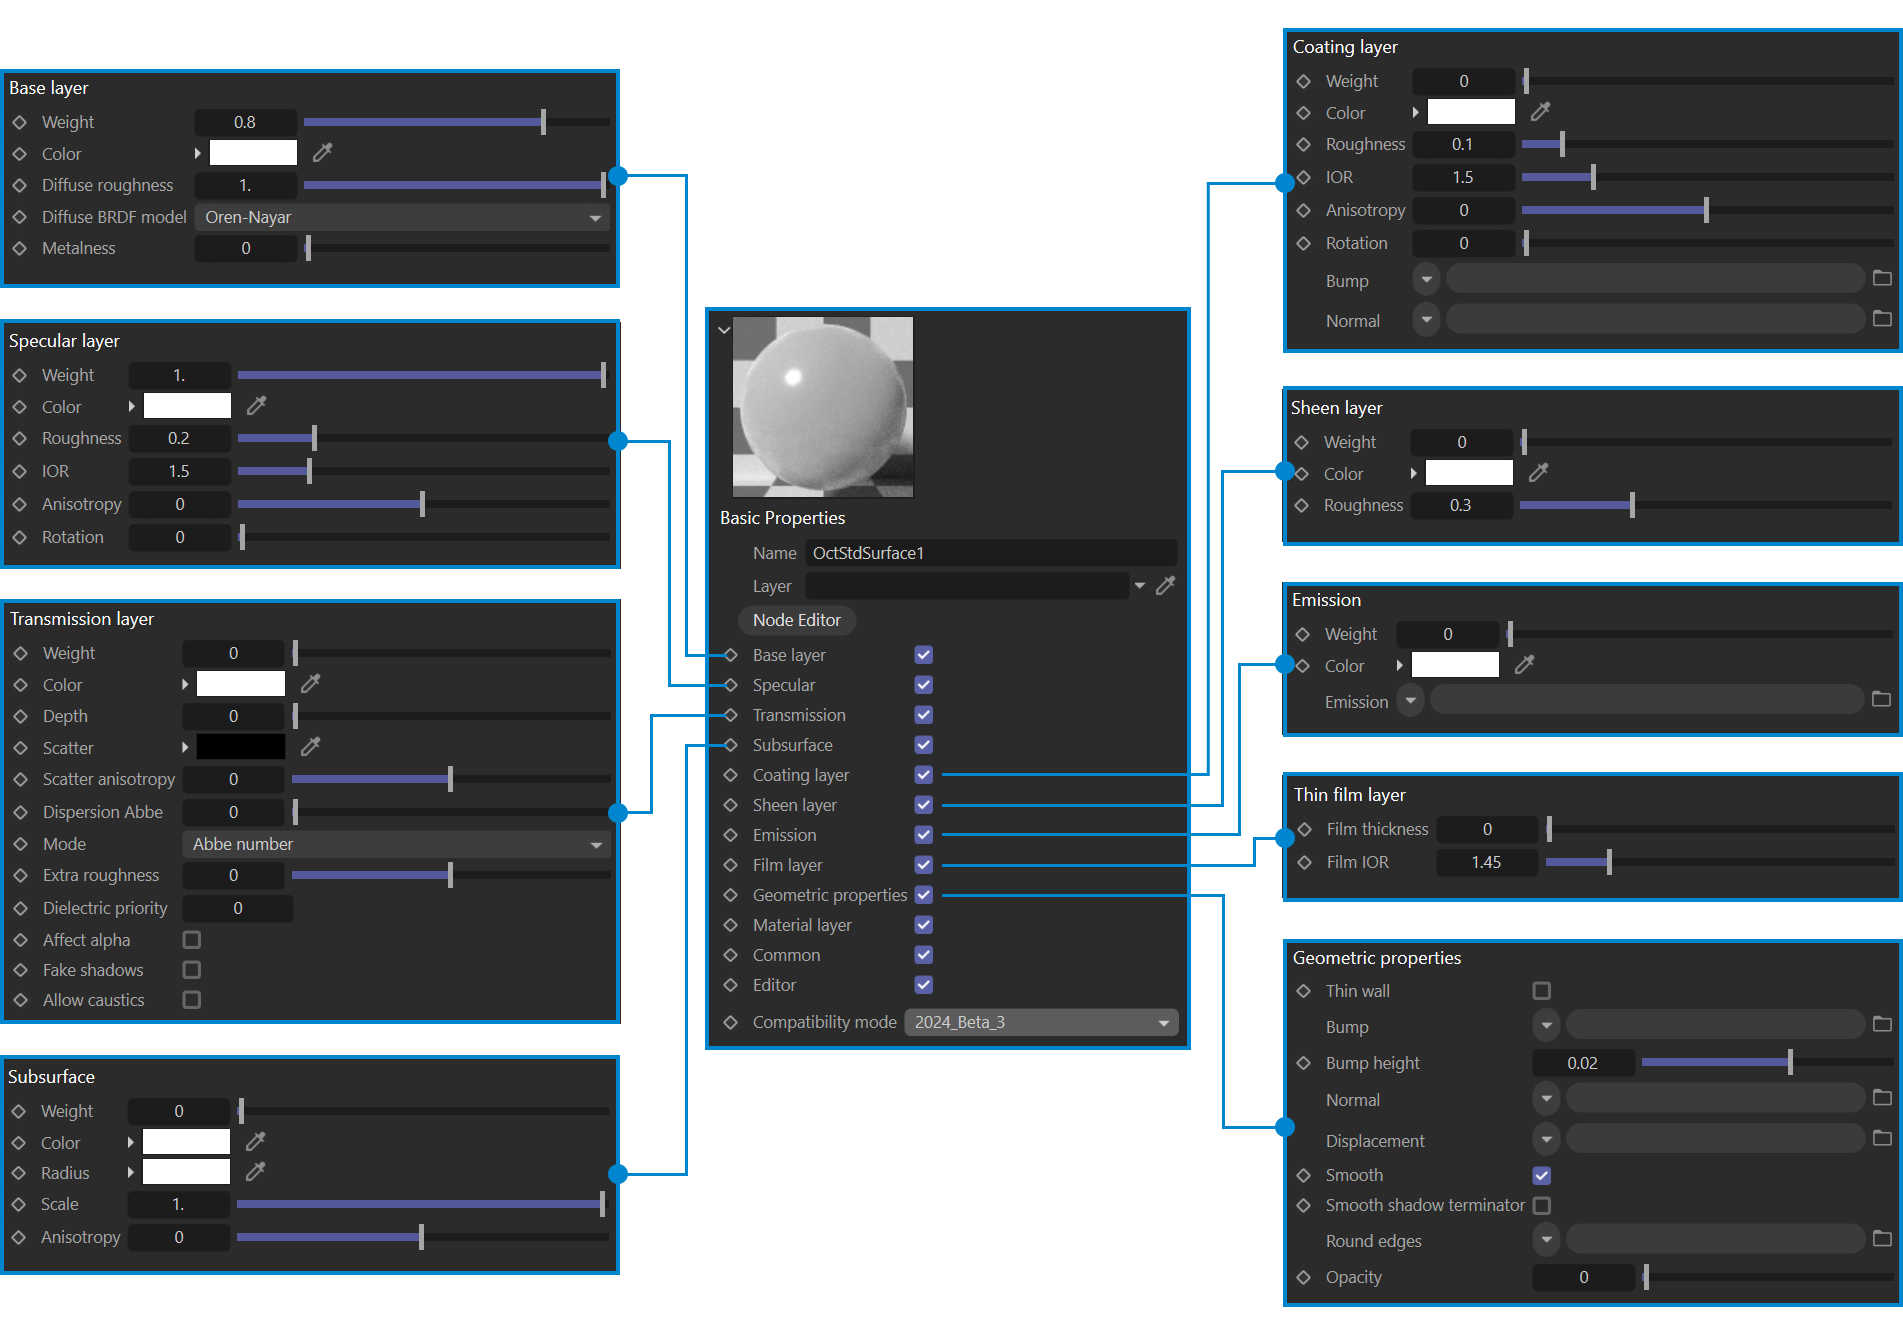The height and width of the screenshot is (1335, 1903).
Task: Click the Coating layer Color eyedropper
Action: click(1540, 112)
